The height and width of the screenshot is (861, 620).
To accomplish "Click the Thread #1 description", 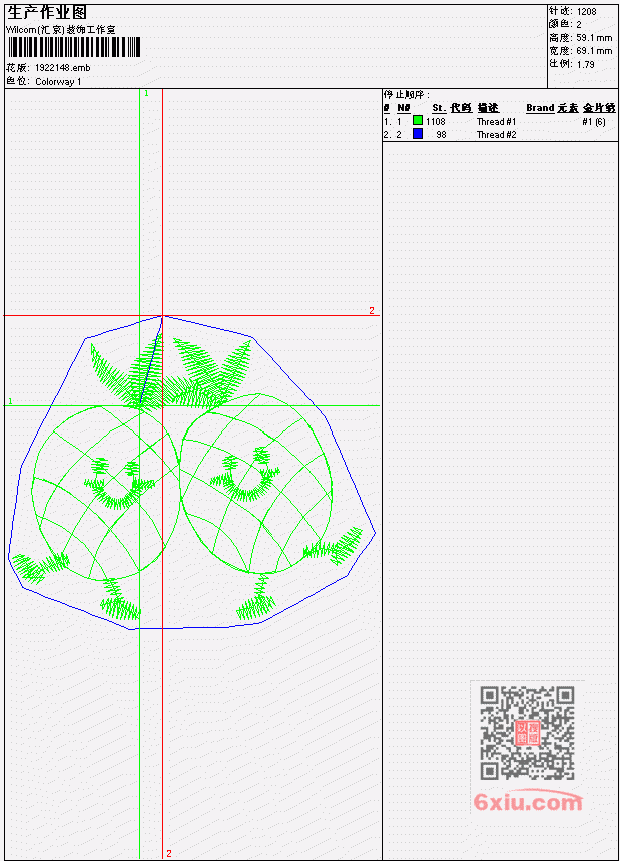I will click(x=496, y=121).
